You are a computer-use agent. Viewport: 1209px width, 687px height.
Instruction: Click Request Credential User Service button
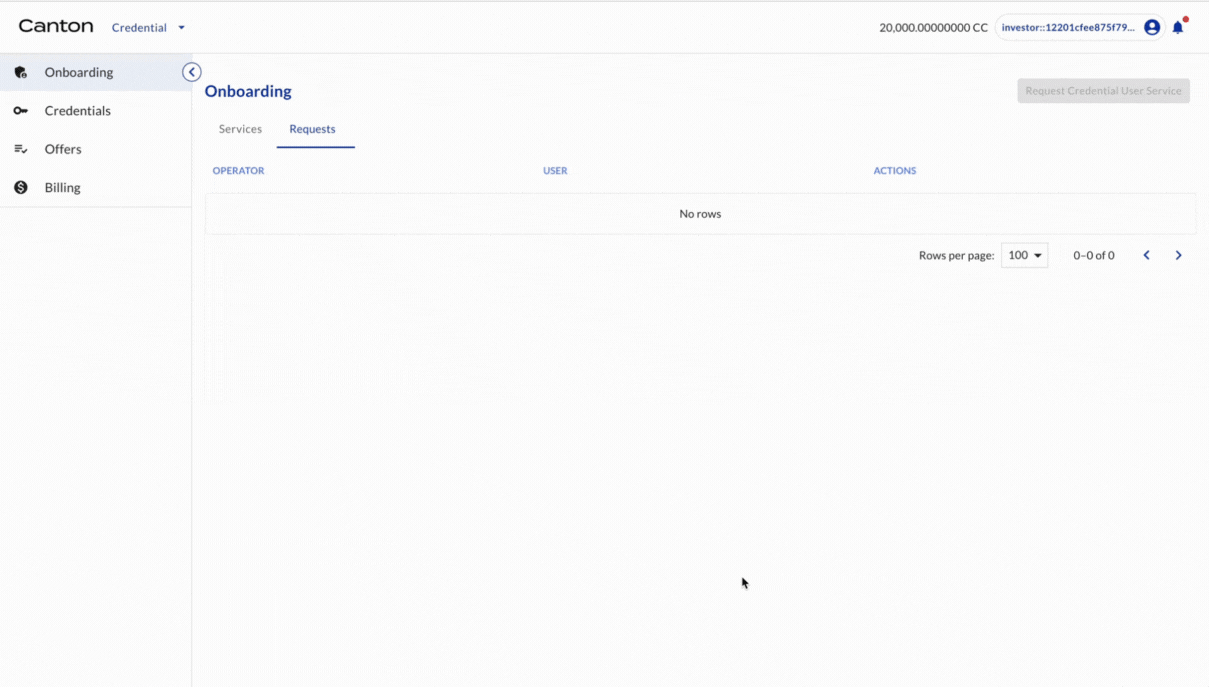[x=1103, y=91]
